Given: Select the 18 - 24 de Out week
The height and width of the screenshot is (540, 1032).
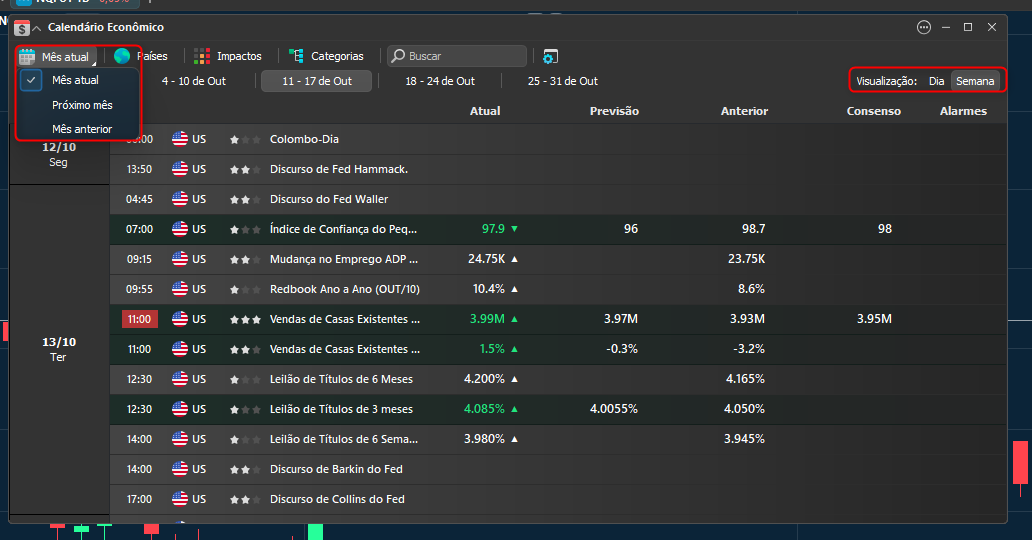Looking at the screenshot, I should point(440,81).
